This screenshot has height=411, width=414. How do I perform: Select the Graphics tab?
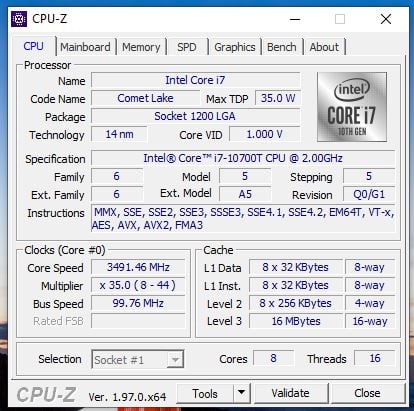(235, 47)
